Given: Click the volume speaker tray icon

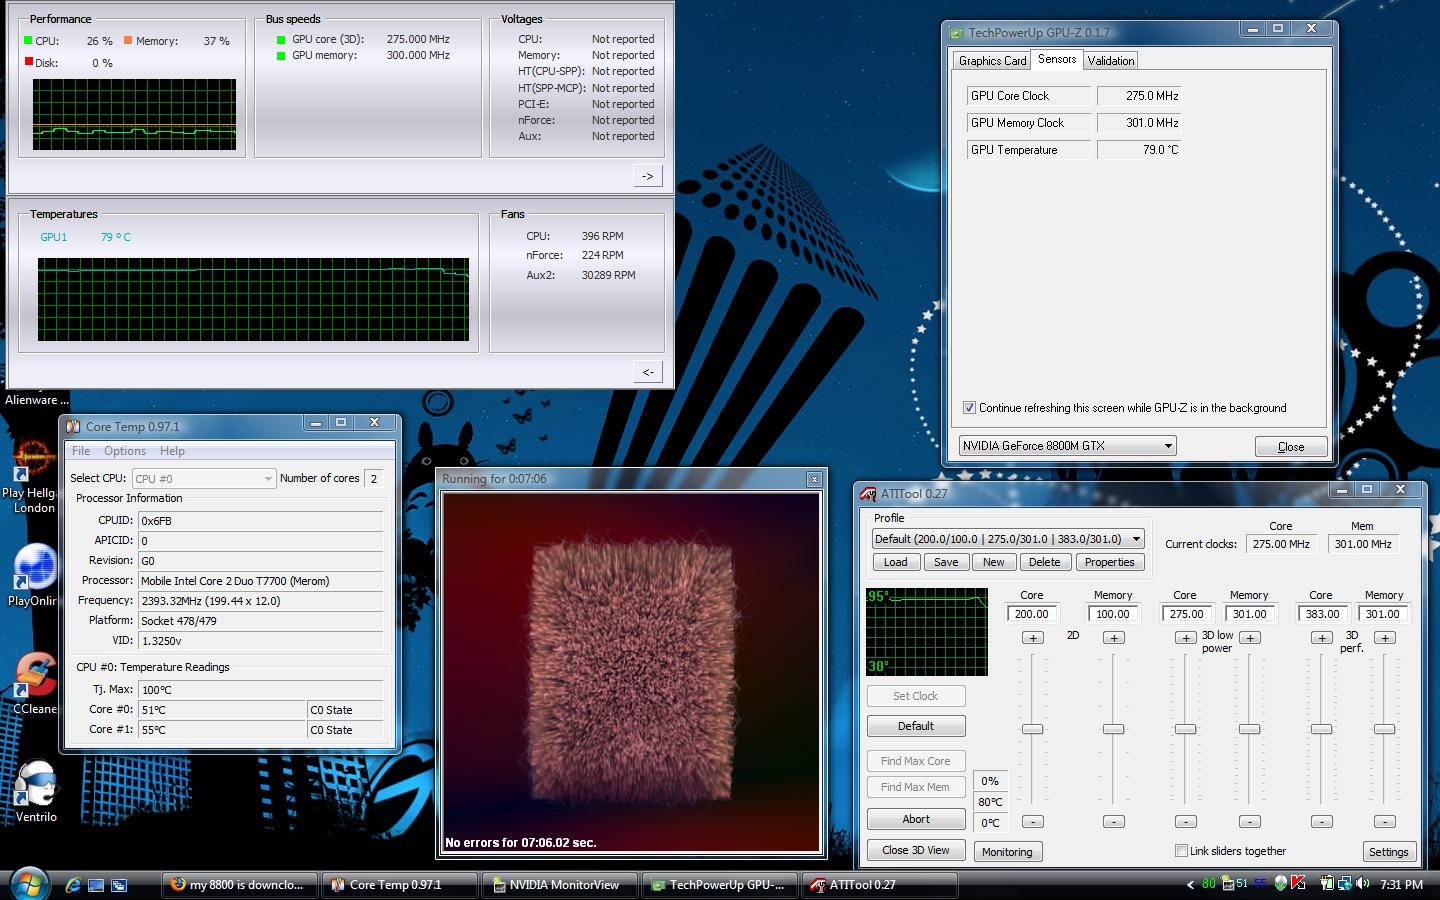Looking at the screenshot, I should pyautogui.click(x=1362, y=884).
